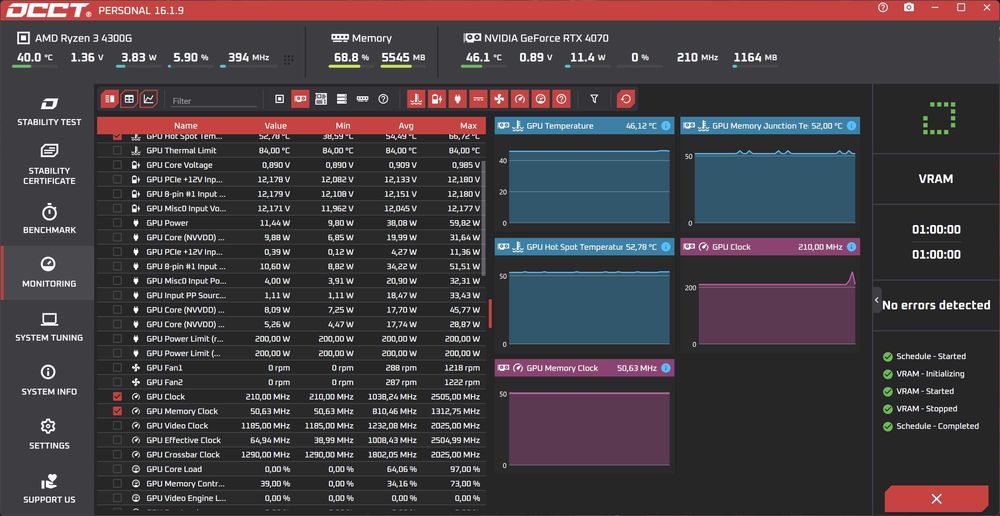Open the System Tuning section
The image size is (1000, 516).
(49, 327)
